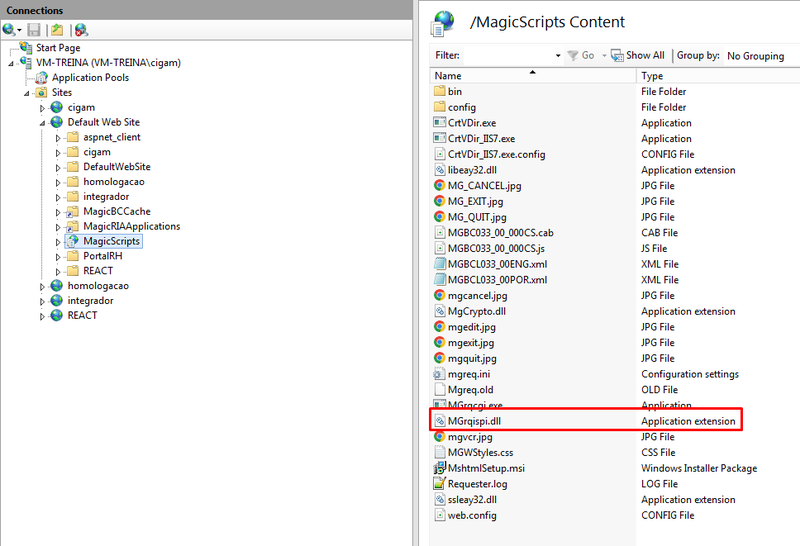Select mgvcr.jpg in the list

[470, 437]
